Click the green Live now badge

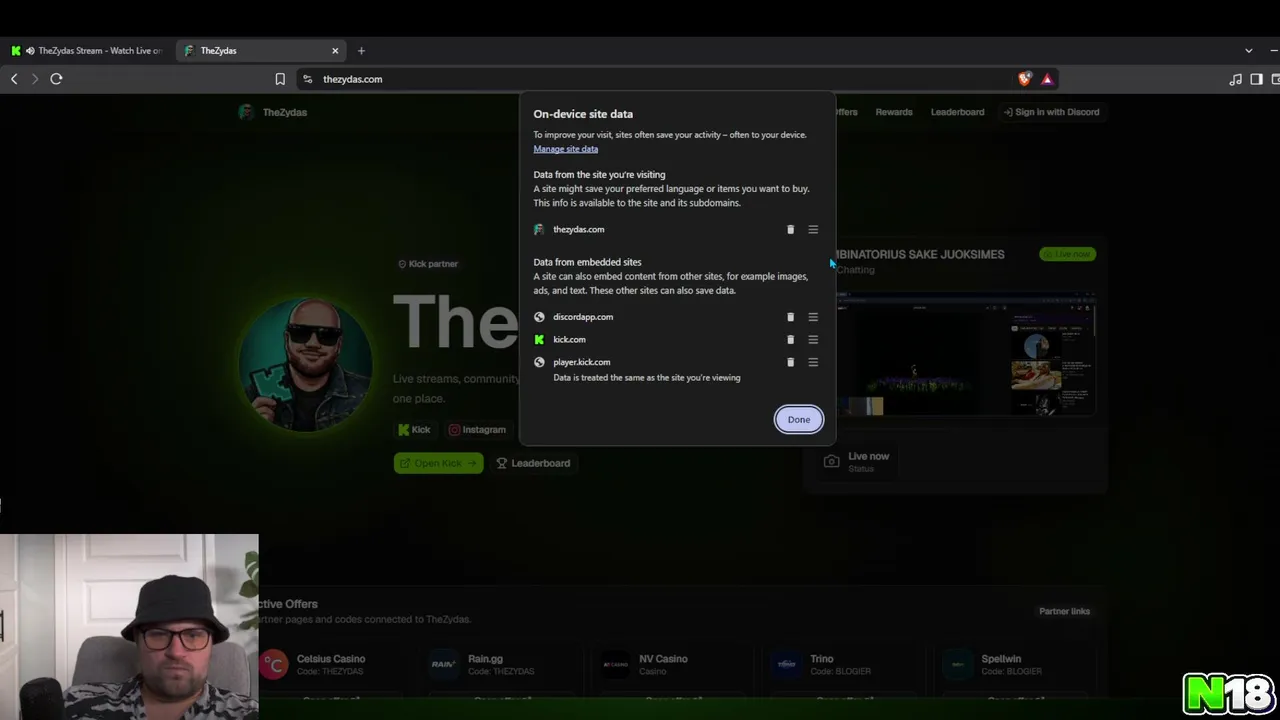point(1067,254)
